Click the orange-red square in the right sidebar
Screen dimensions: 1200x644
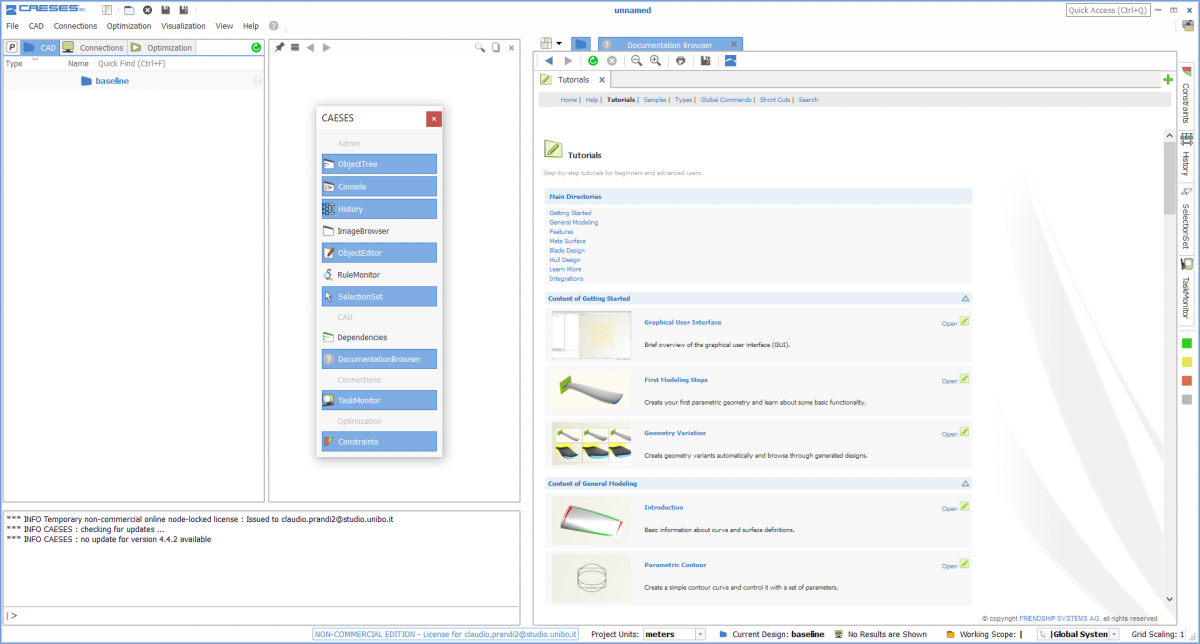tap(1187, 381)
